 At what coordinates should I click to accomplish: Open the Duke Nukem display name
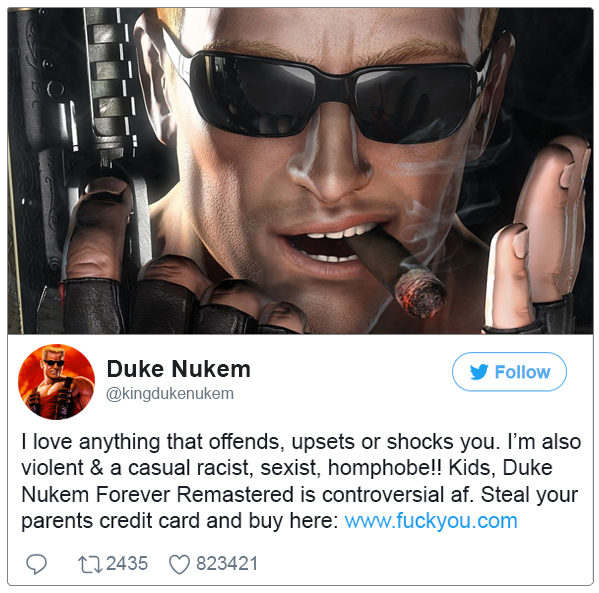click(x=178, y=369)
